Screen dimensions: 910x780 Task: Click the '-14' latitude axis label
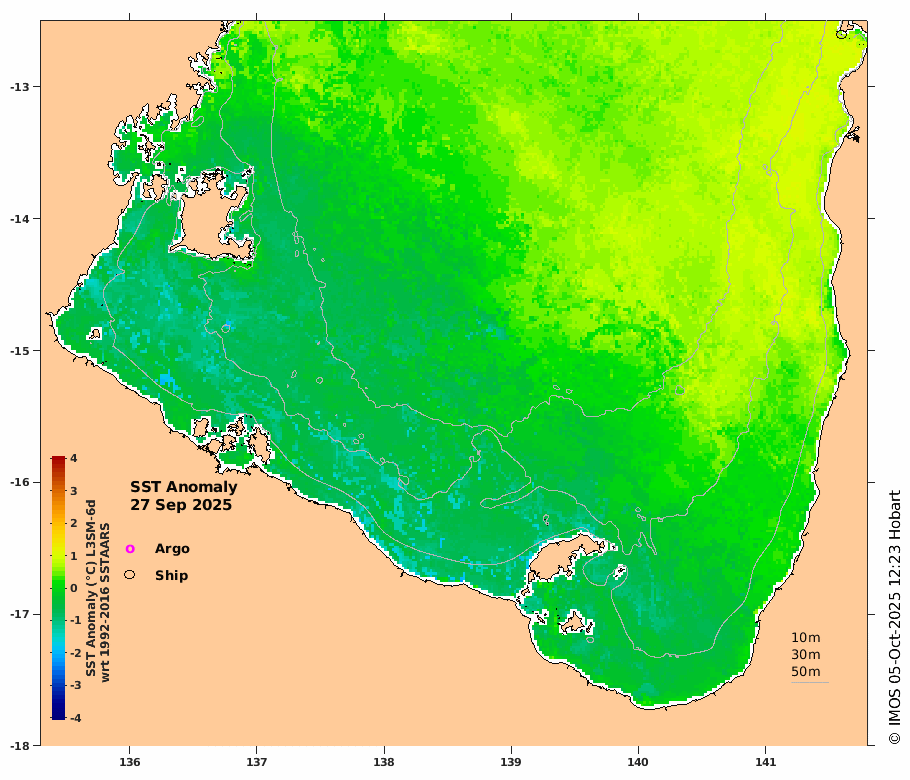18,219
